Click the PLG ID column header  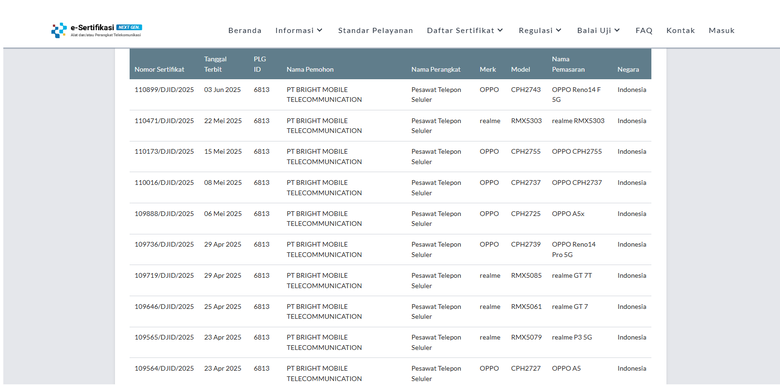(260, 64)
